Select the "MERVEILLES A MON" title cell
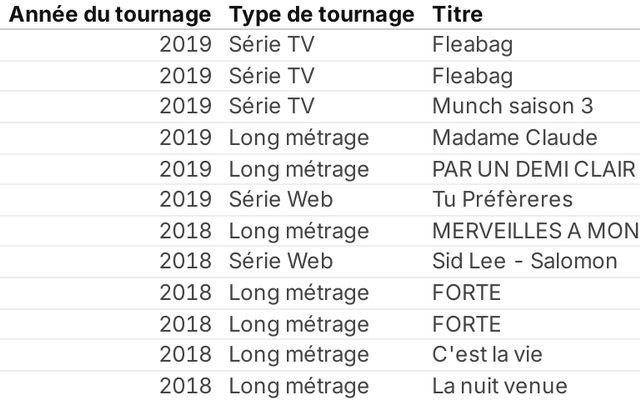The height and width of the screenshot is (400, 640). [534, 230]
